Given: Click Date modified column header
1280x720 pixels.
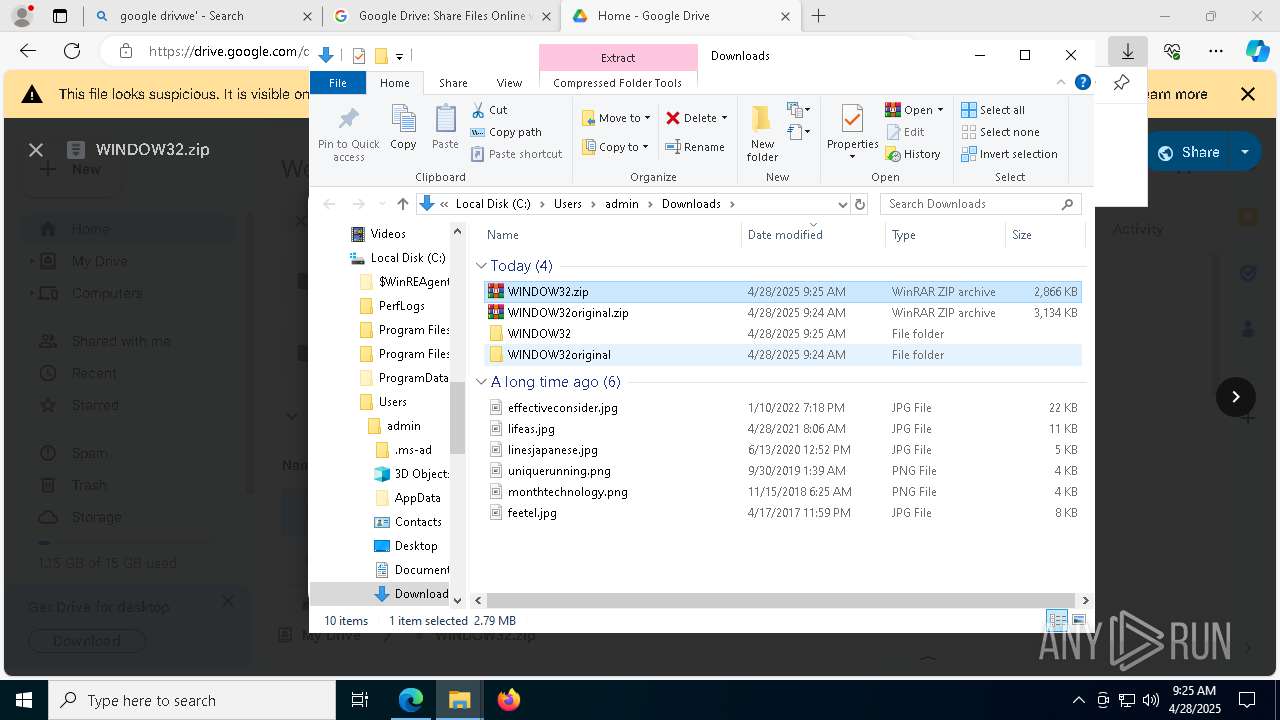Looking at the screenshot, I should (x=812, y=235).
